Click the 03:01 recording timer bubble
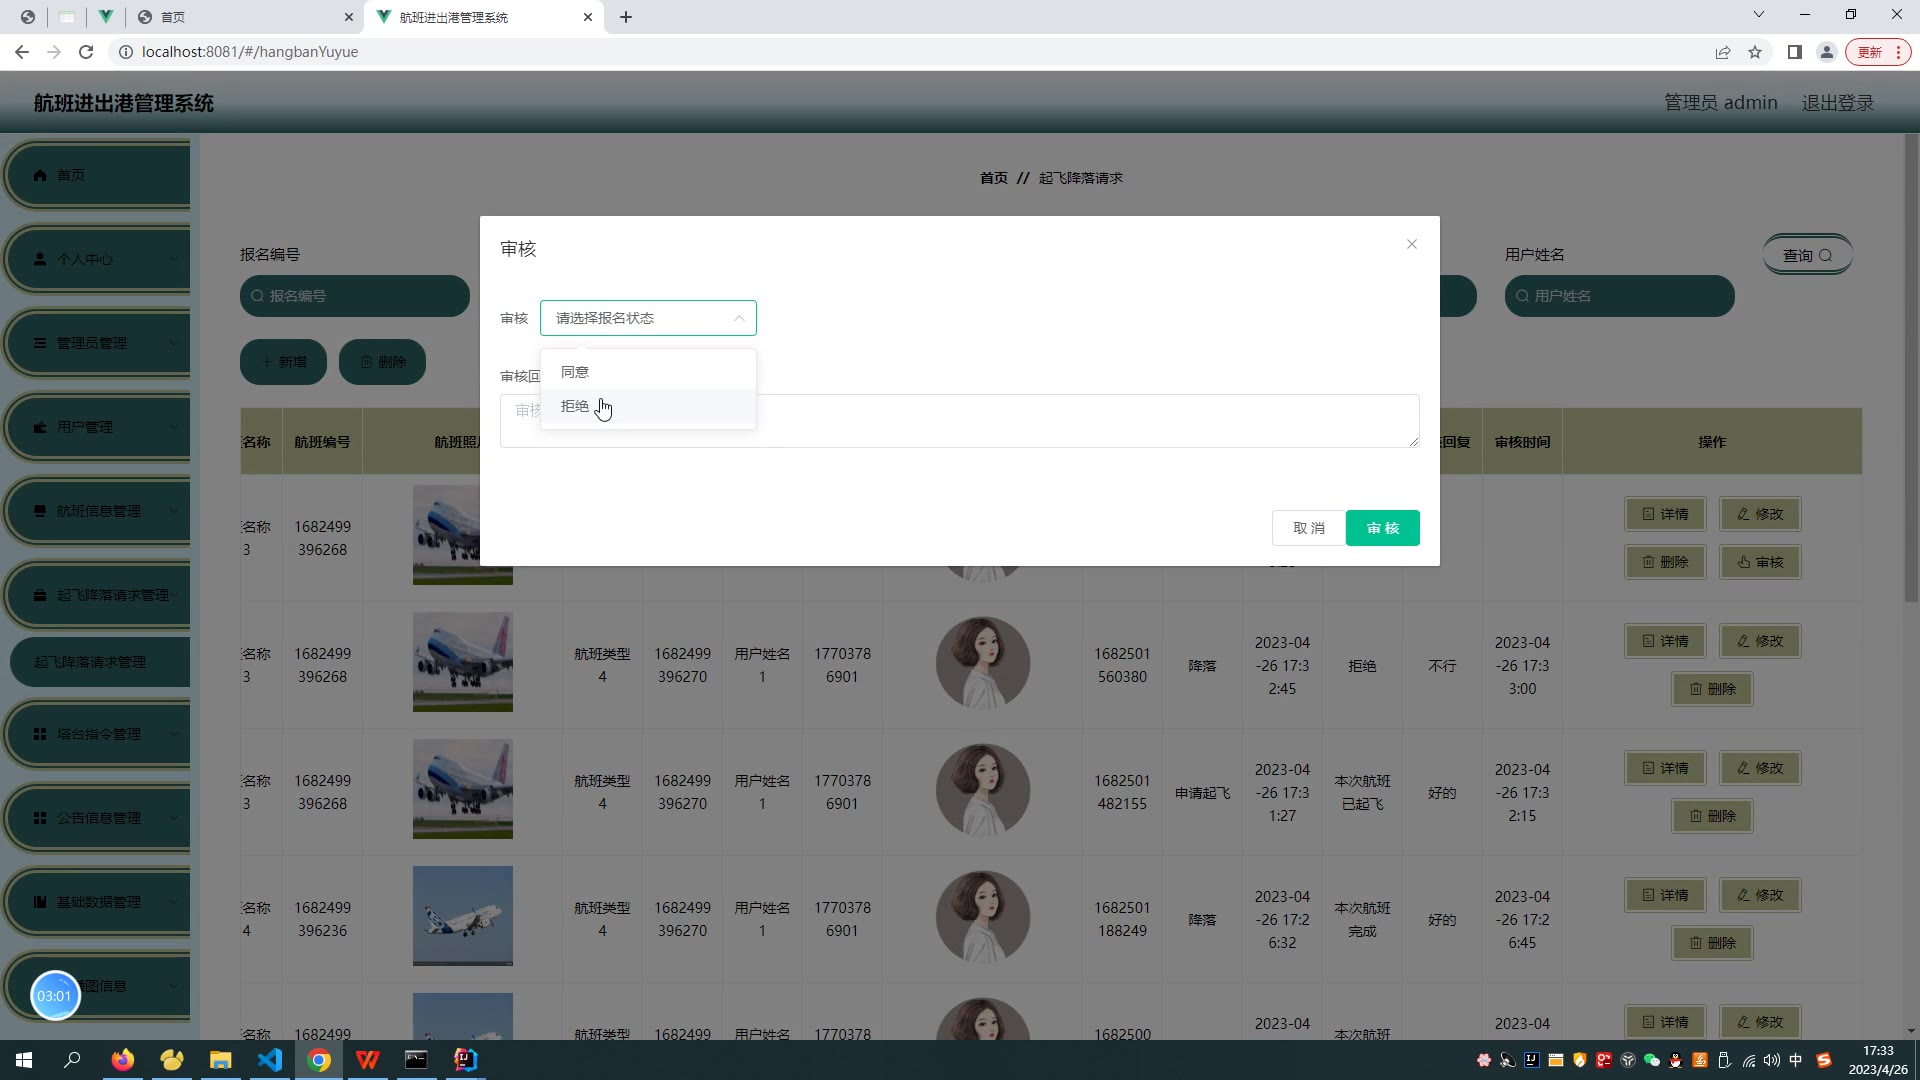Screen dimensions: 1920x1080 (x=54, y=996)
